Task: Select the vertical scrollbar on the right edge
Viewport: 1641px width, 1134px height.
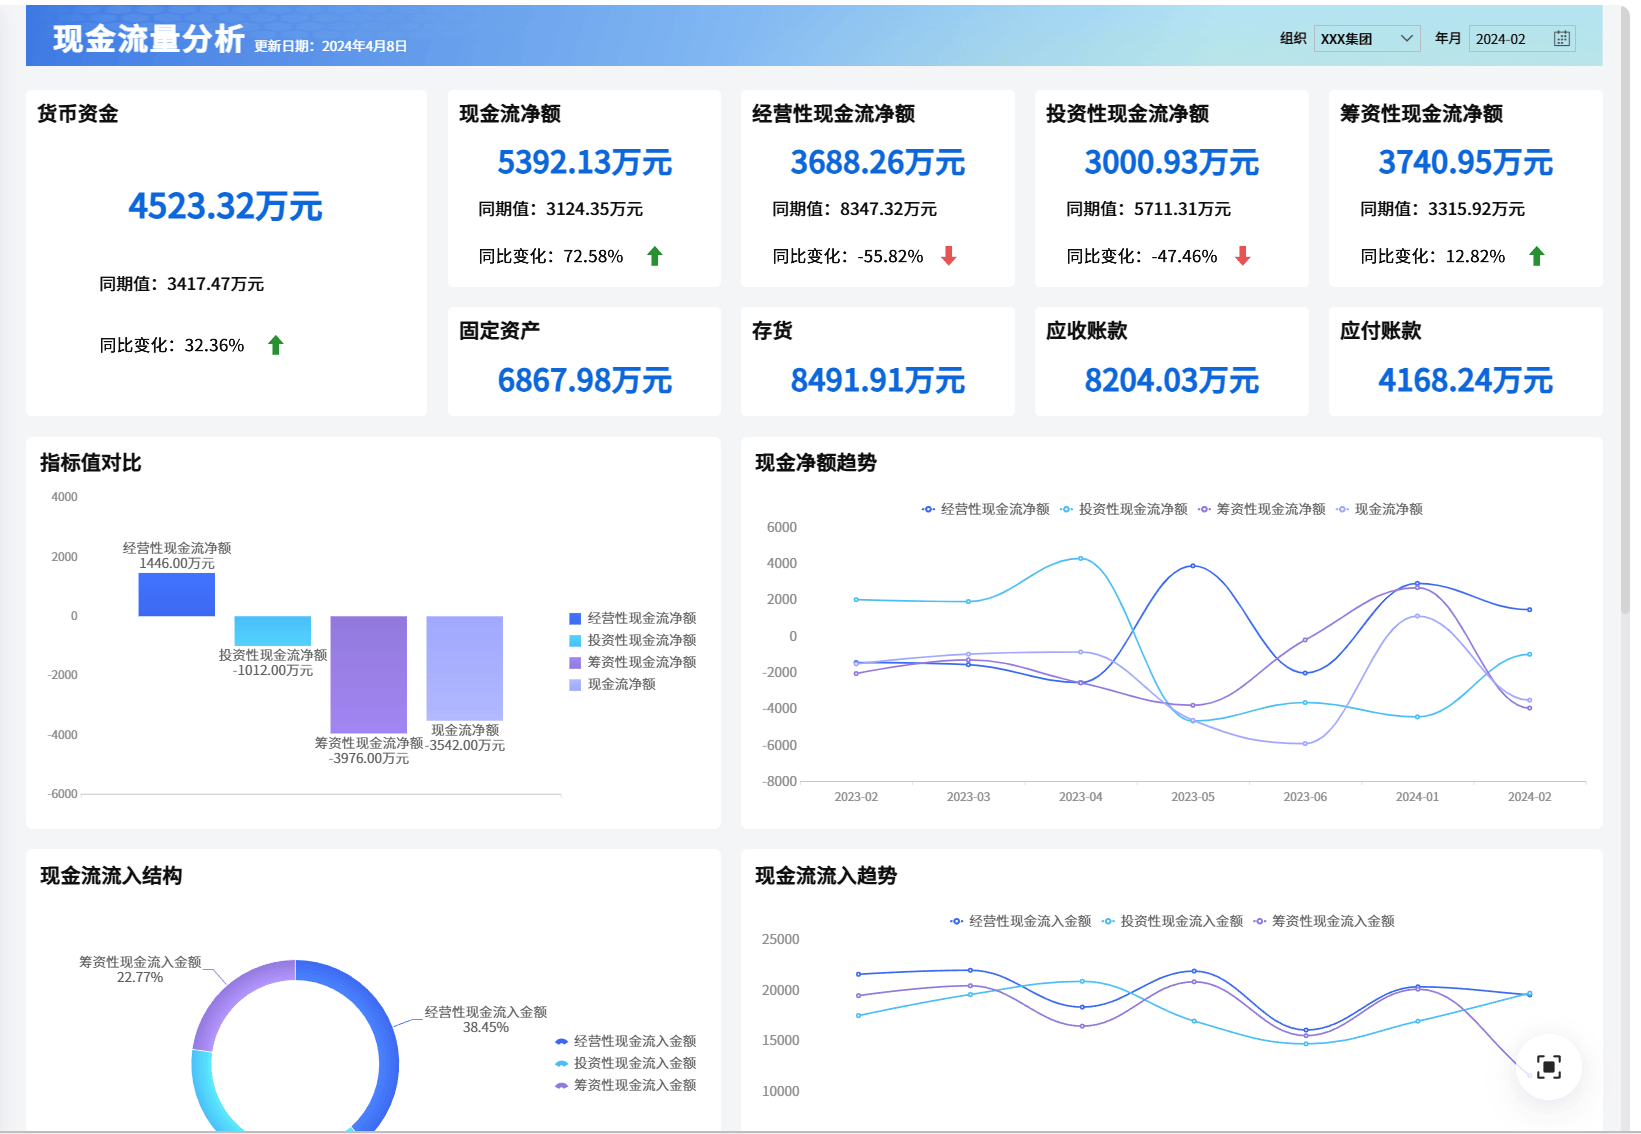Action: [x=1626, y=310]
